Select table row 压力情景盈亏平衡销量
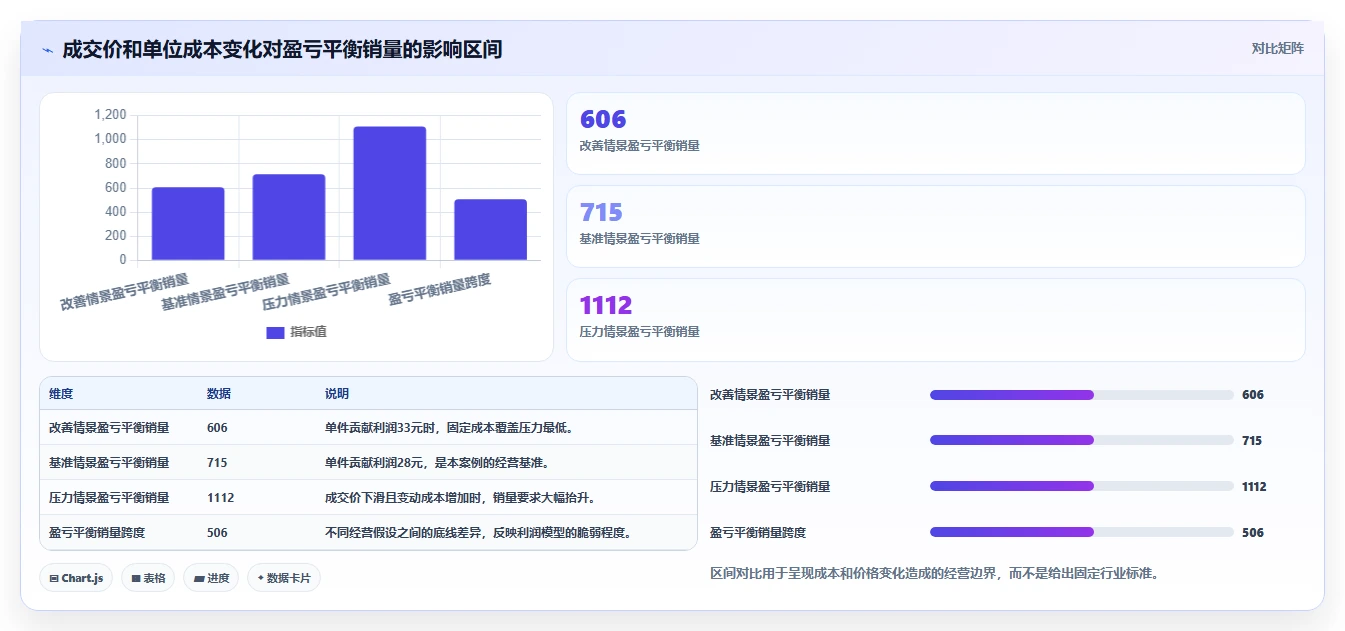Viewport: 1345px width, 631px height. click(x=368, y=498)
